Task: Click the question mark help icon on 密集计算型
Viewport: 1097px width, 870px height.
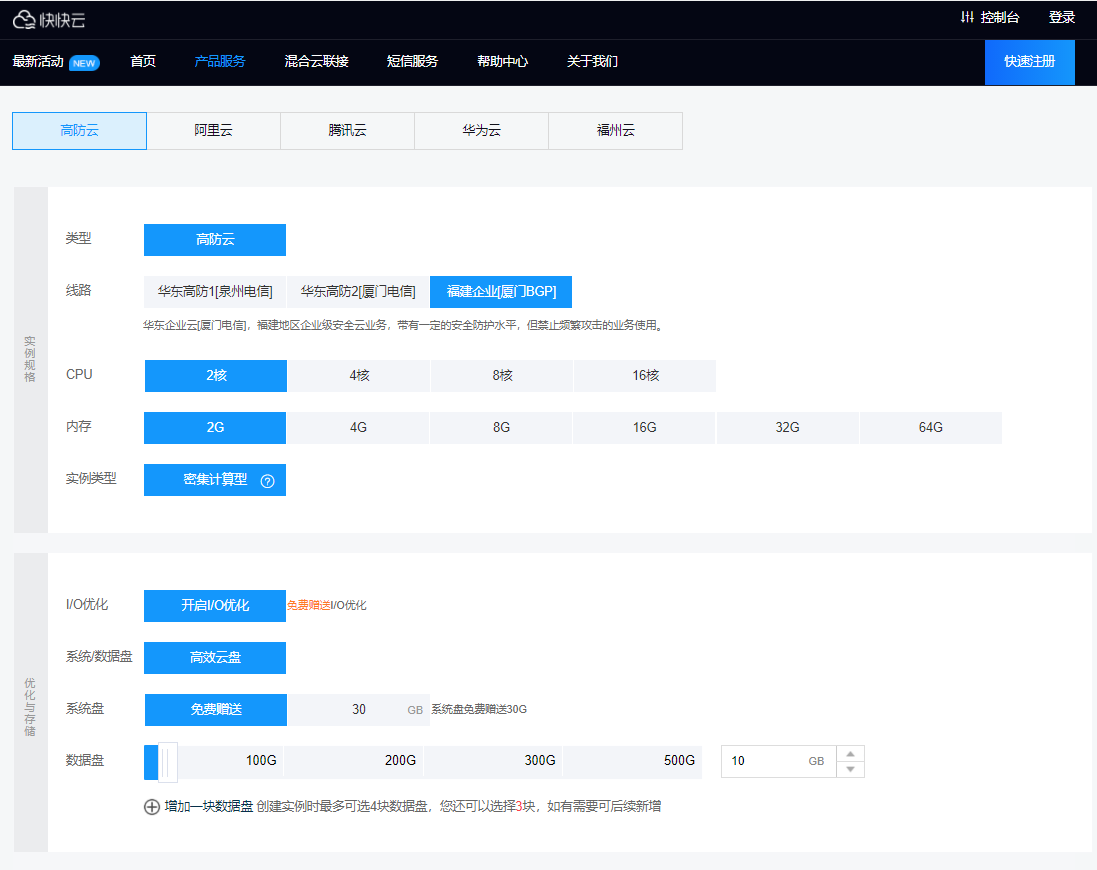Action: pyautogui.click(x=267, y=481)
